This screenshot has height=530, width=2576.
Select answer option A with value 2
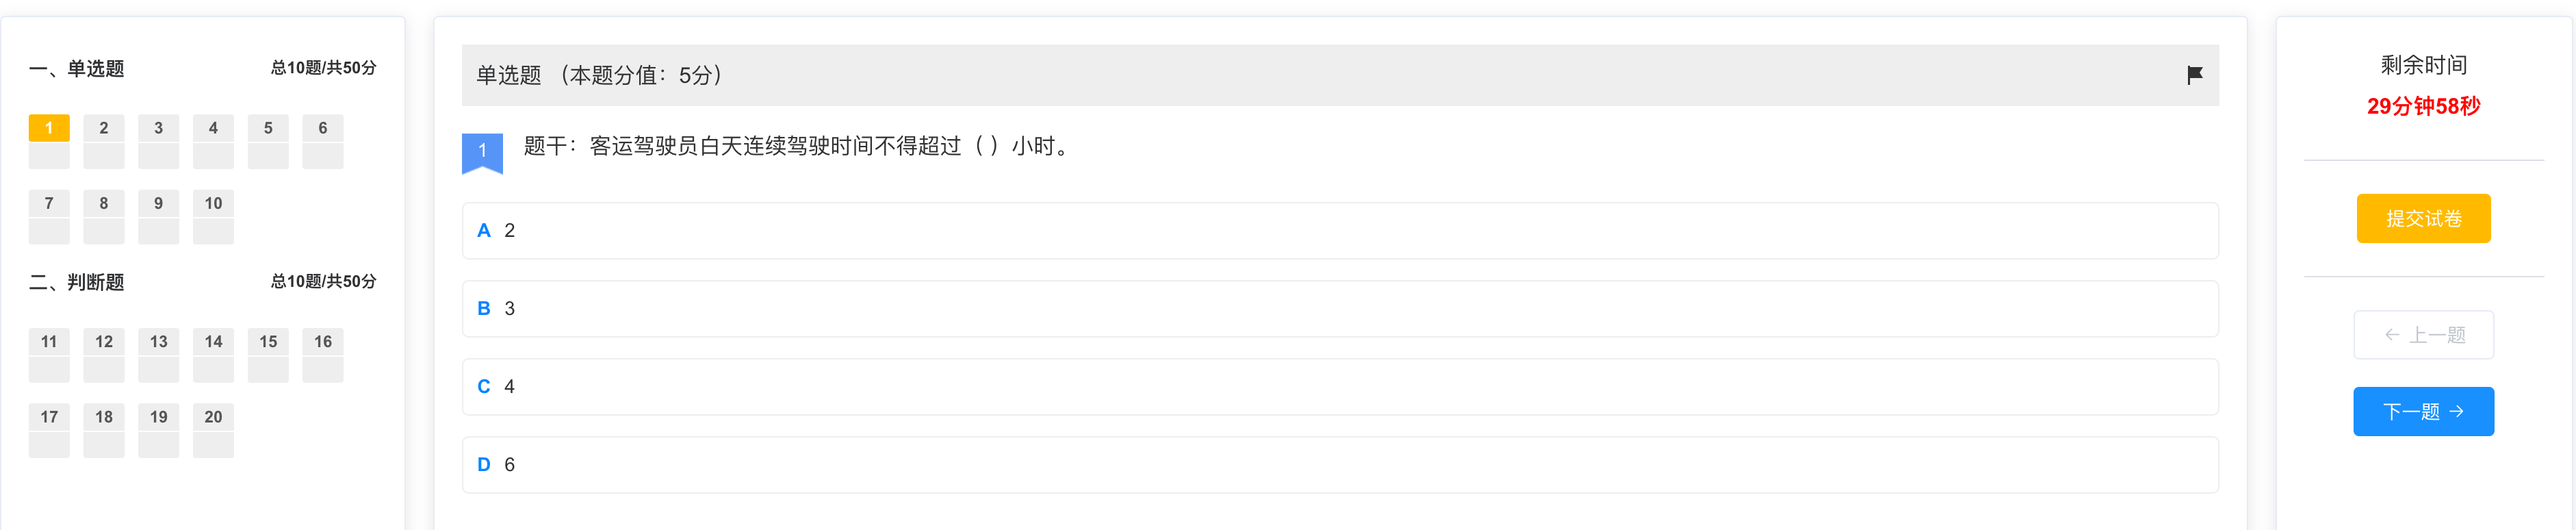[1340, 231]
